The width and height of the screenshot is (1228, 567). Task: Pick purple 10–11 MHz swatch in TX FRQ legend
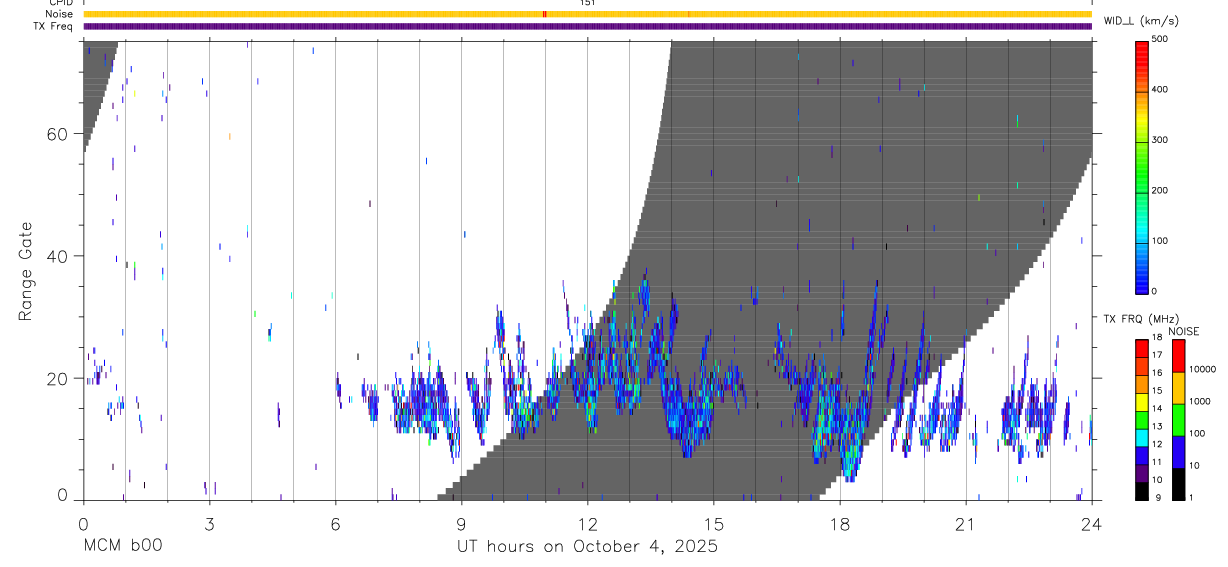(x=1141, y=471)
